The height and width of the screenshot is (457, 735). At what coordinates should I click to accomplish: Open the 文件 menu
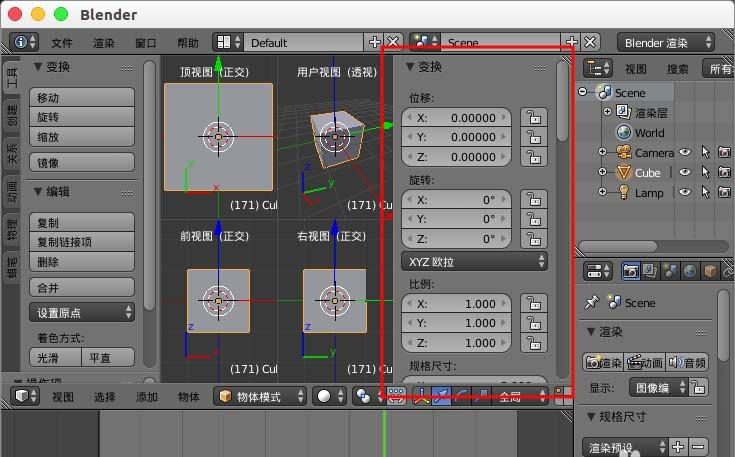(62, 43)
